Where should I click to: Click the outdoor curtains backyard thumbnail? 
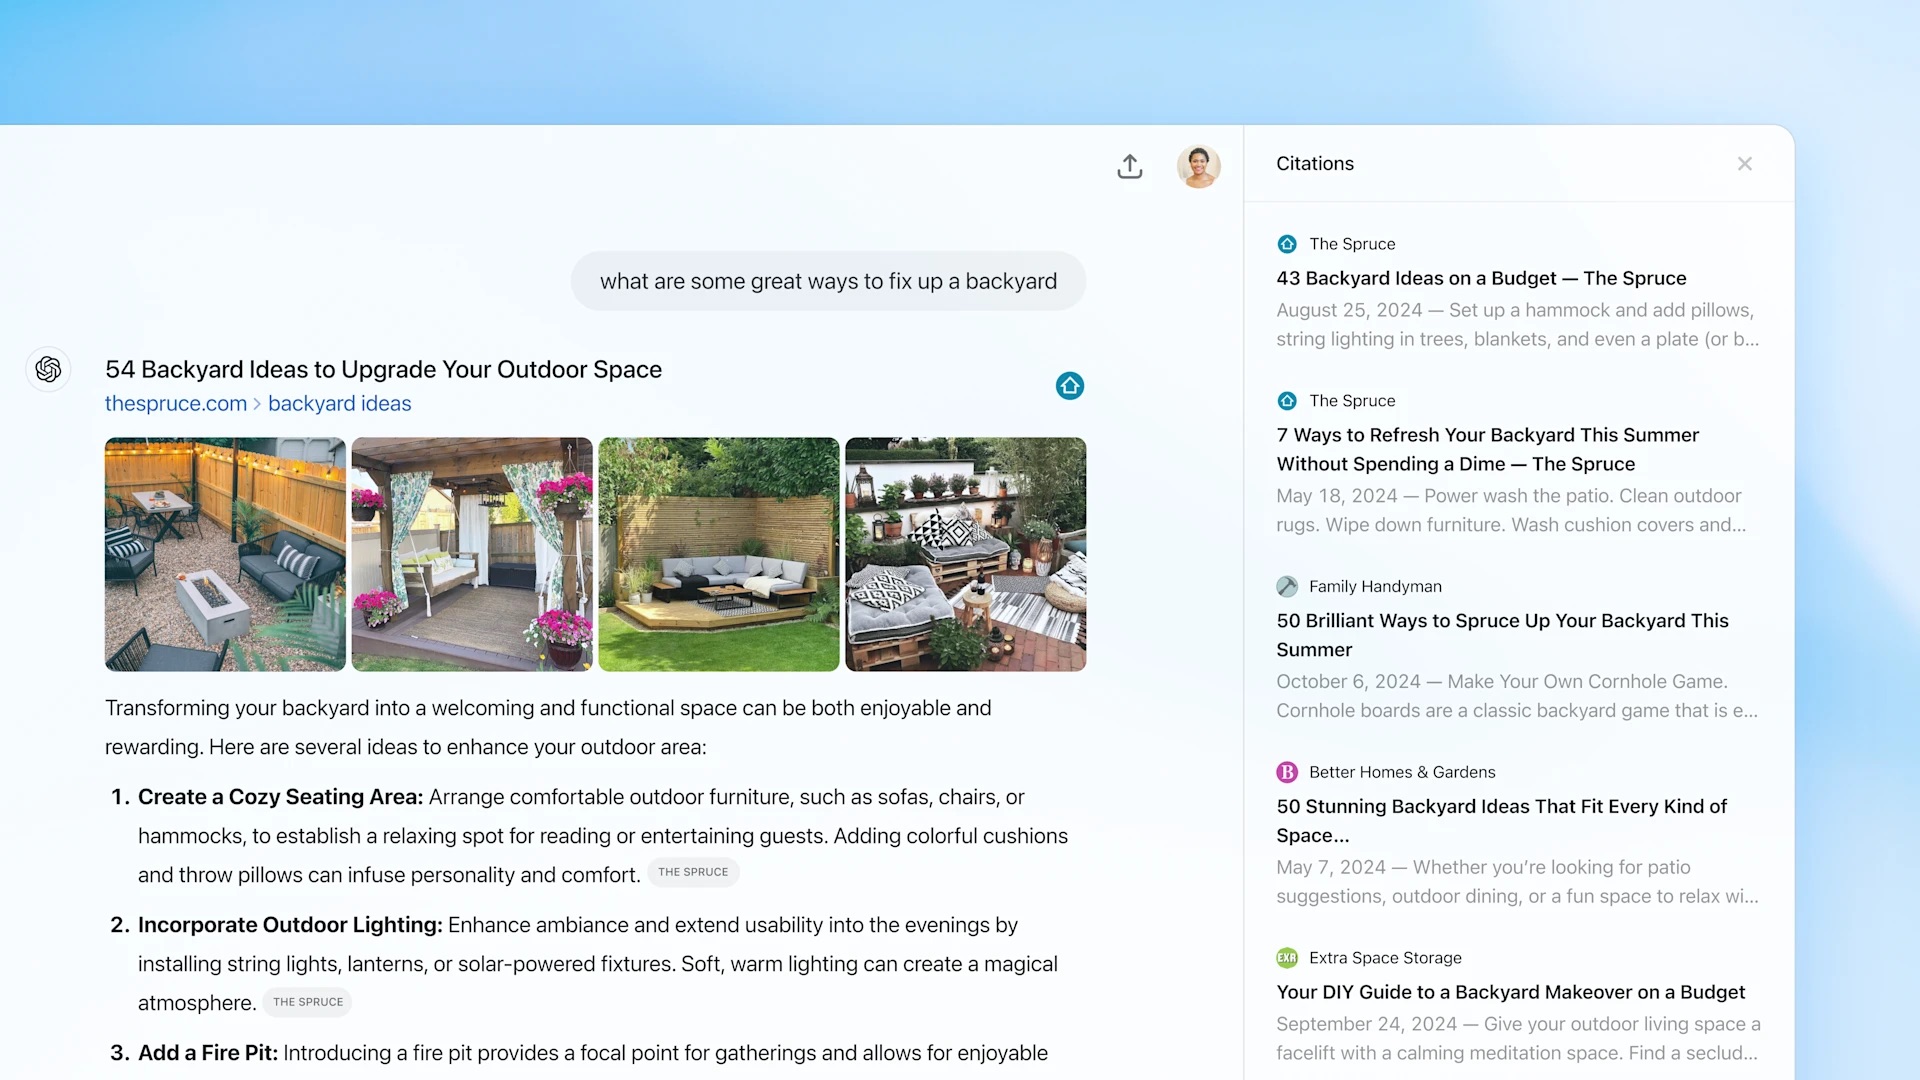(472, 554)
